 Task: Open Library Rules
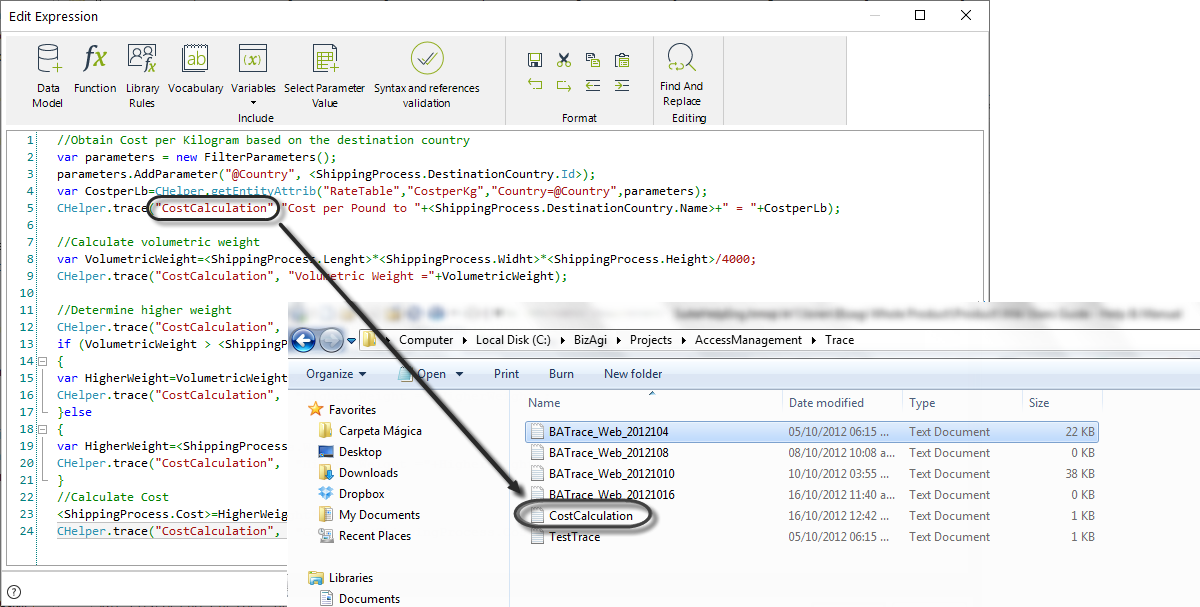point(142,75)
